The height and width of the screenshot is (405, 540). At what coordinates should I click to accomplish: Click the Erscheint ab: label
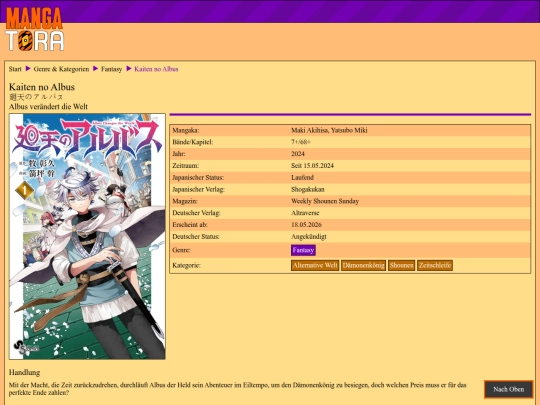click(x=190, y=225)
